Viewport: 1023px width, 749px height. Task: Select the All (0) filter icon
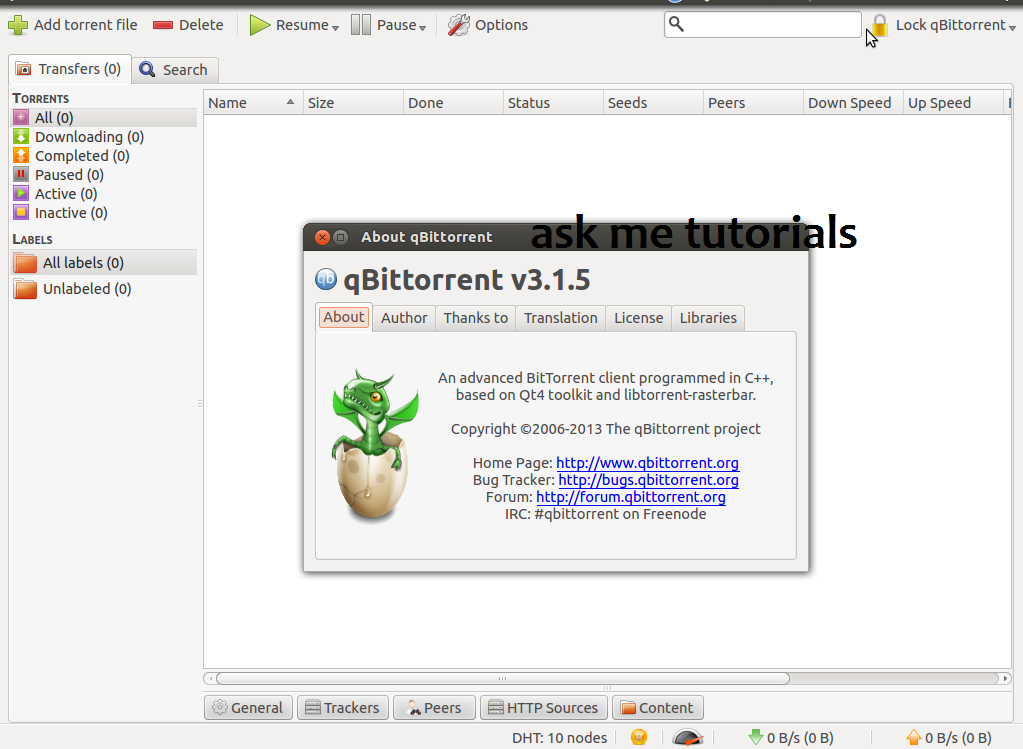tap(21, 117)
